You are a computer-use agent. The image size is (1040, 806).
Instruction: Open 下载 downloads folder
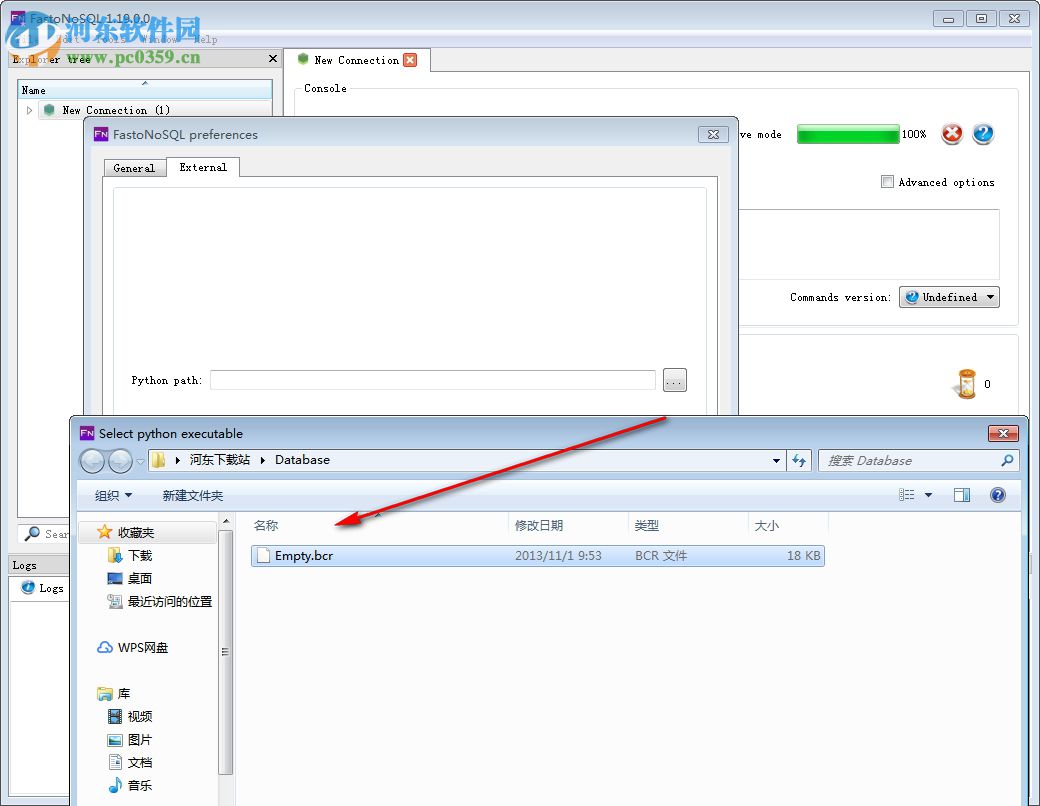139,555
